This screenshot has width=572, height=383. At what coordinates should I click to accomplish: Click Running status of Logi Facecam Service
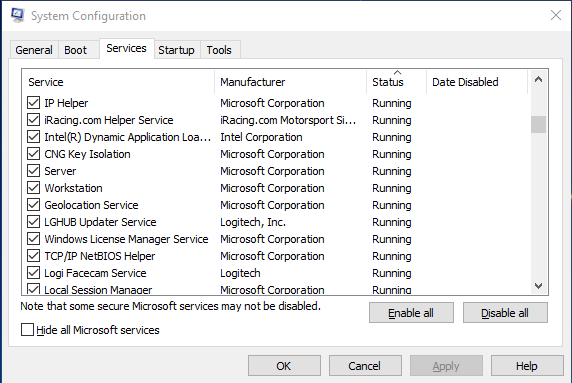pyautogui.click(x=392, y=273)
